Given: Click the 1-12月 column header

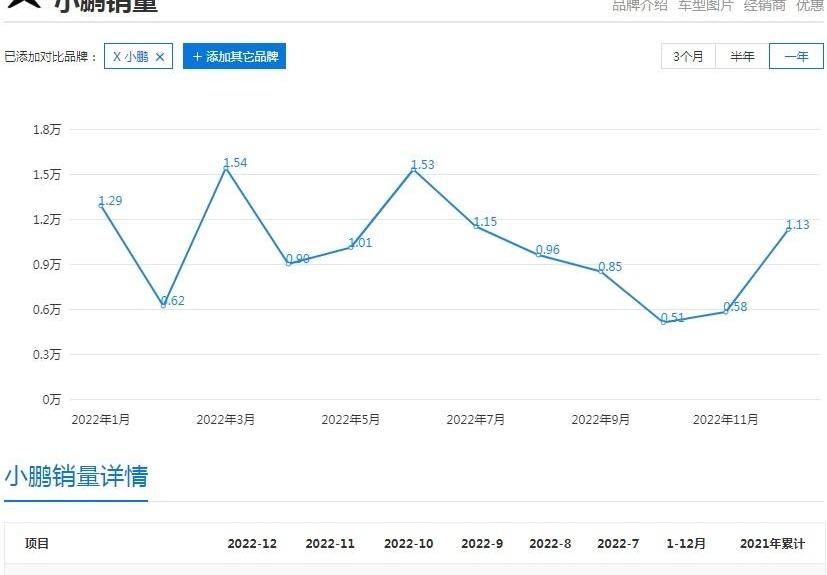Looking at the screenshot, I should [686, 543].
